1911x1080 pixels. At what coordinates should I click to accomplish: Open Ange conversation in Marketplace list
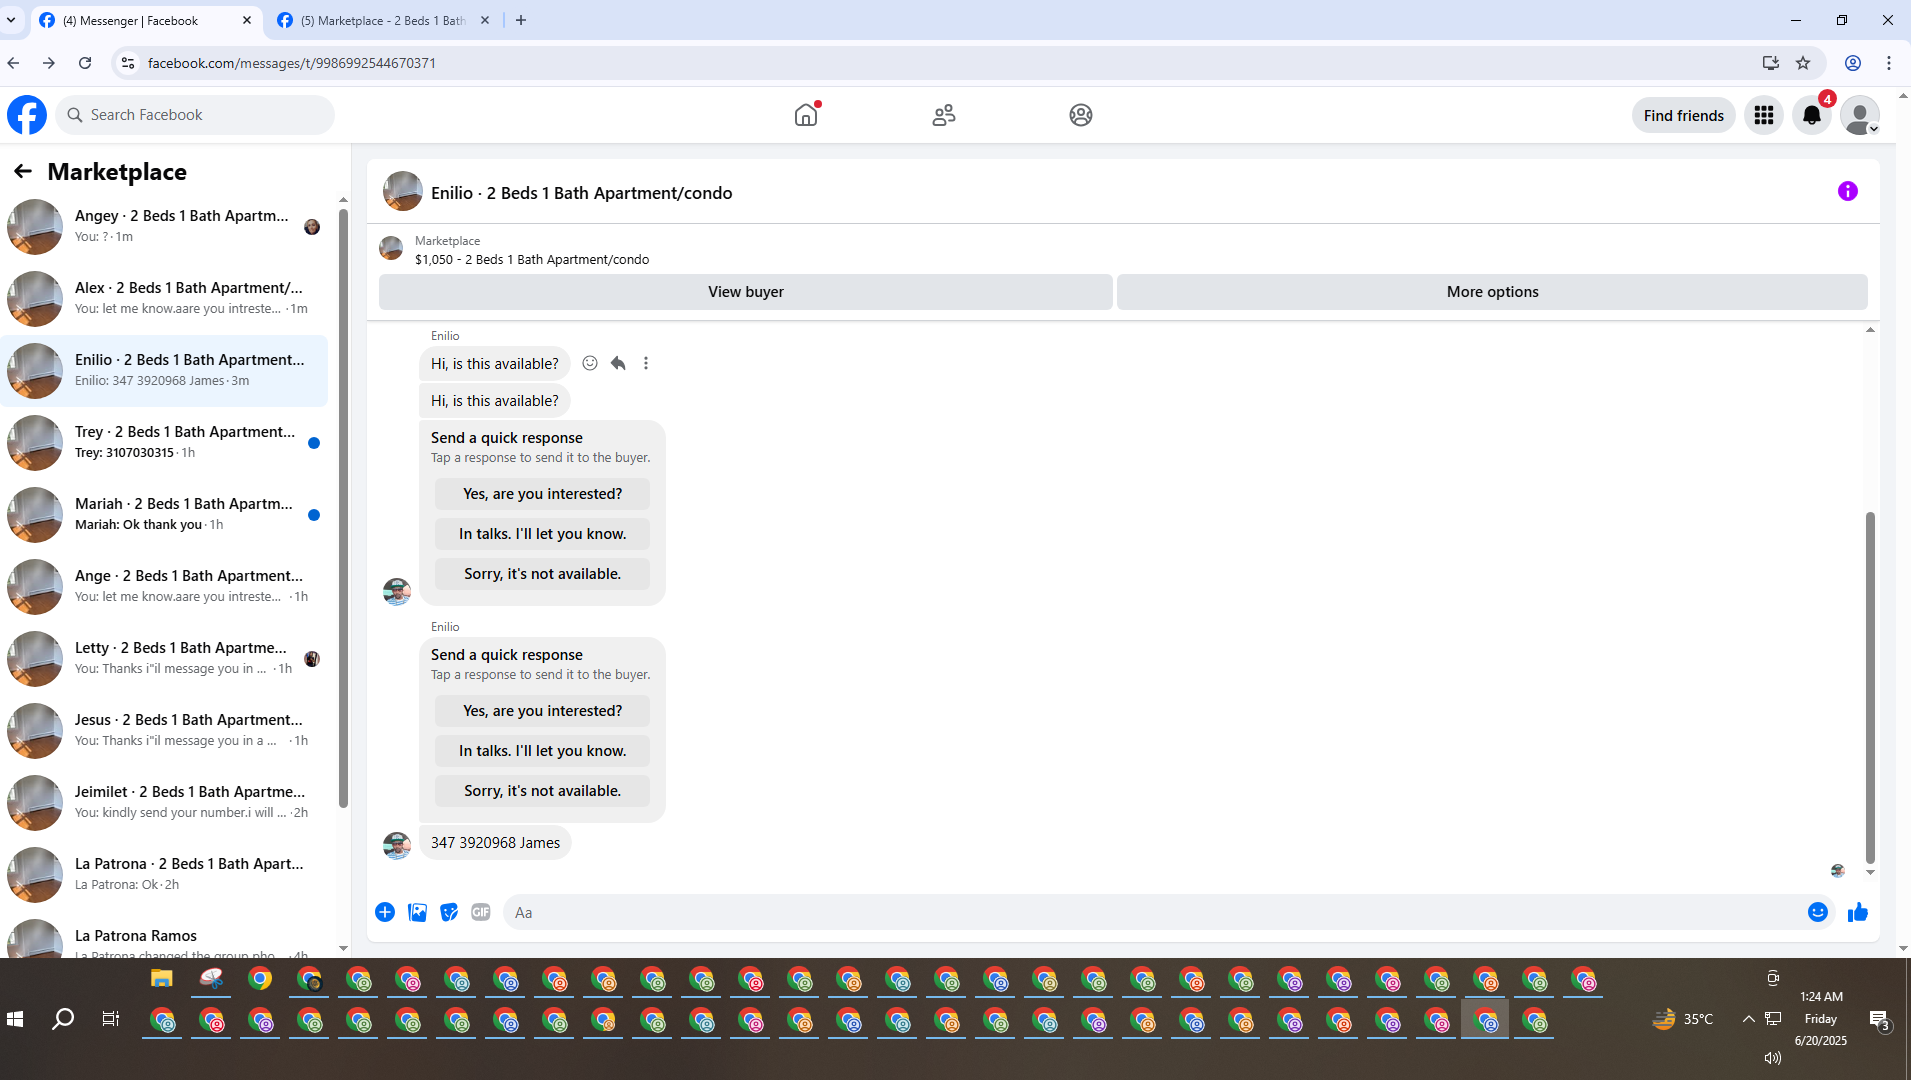164,586
